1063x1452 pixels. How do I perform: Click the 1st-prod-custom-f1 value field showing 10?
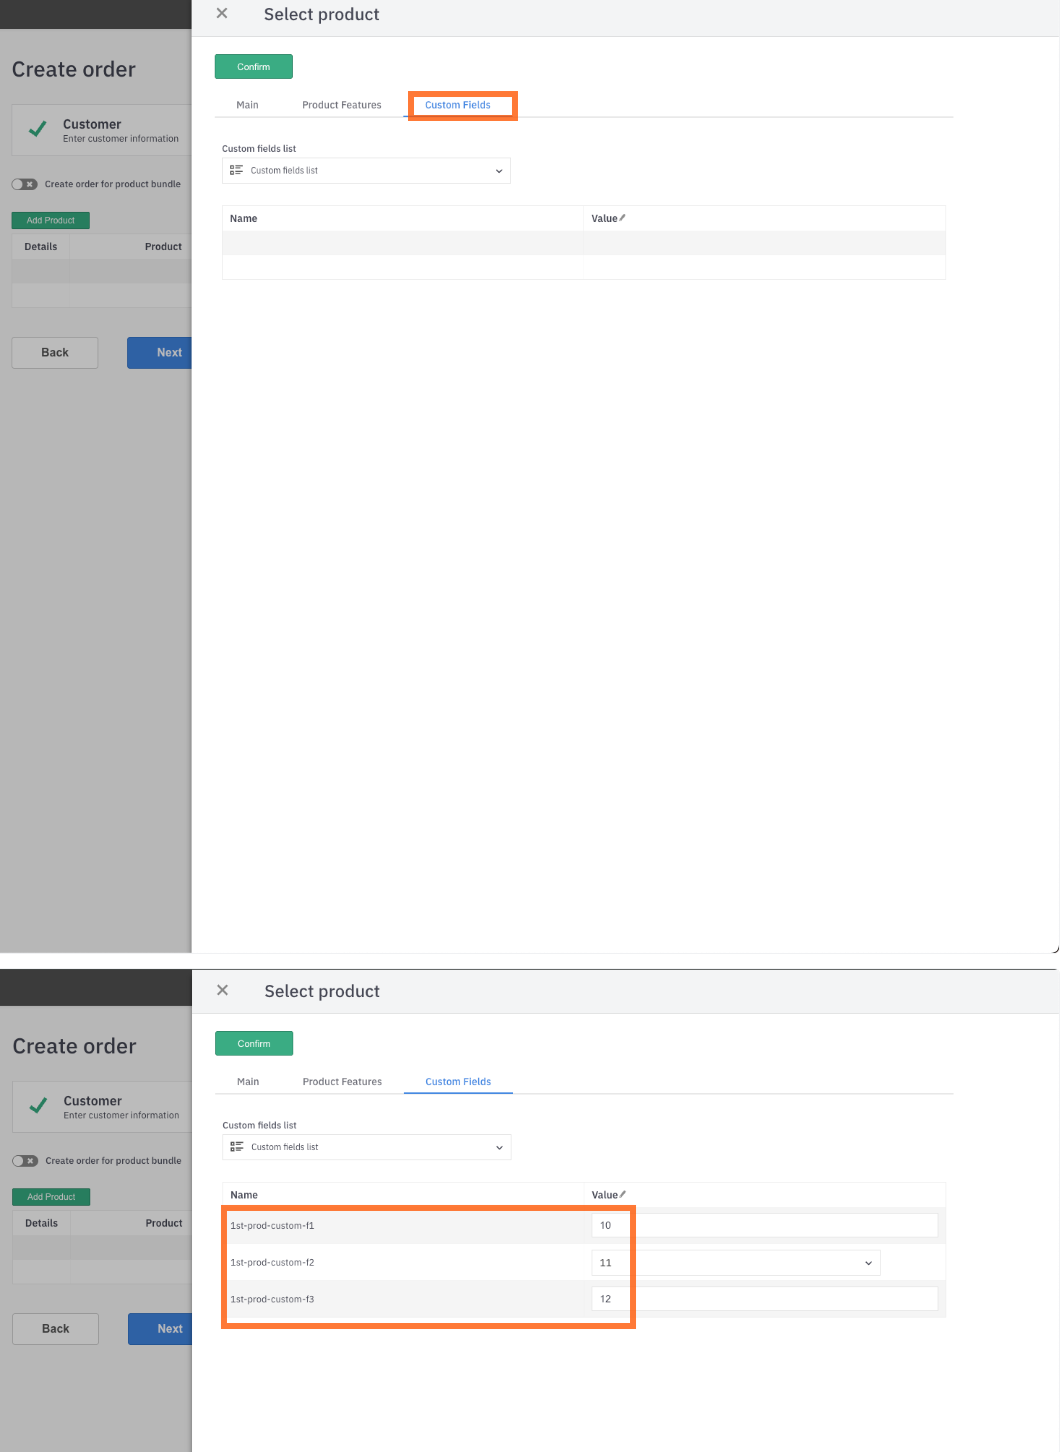coord(765,1225)
